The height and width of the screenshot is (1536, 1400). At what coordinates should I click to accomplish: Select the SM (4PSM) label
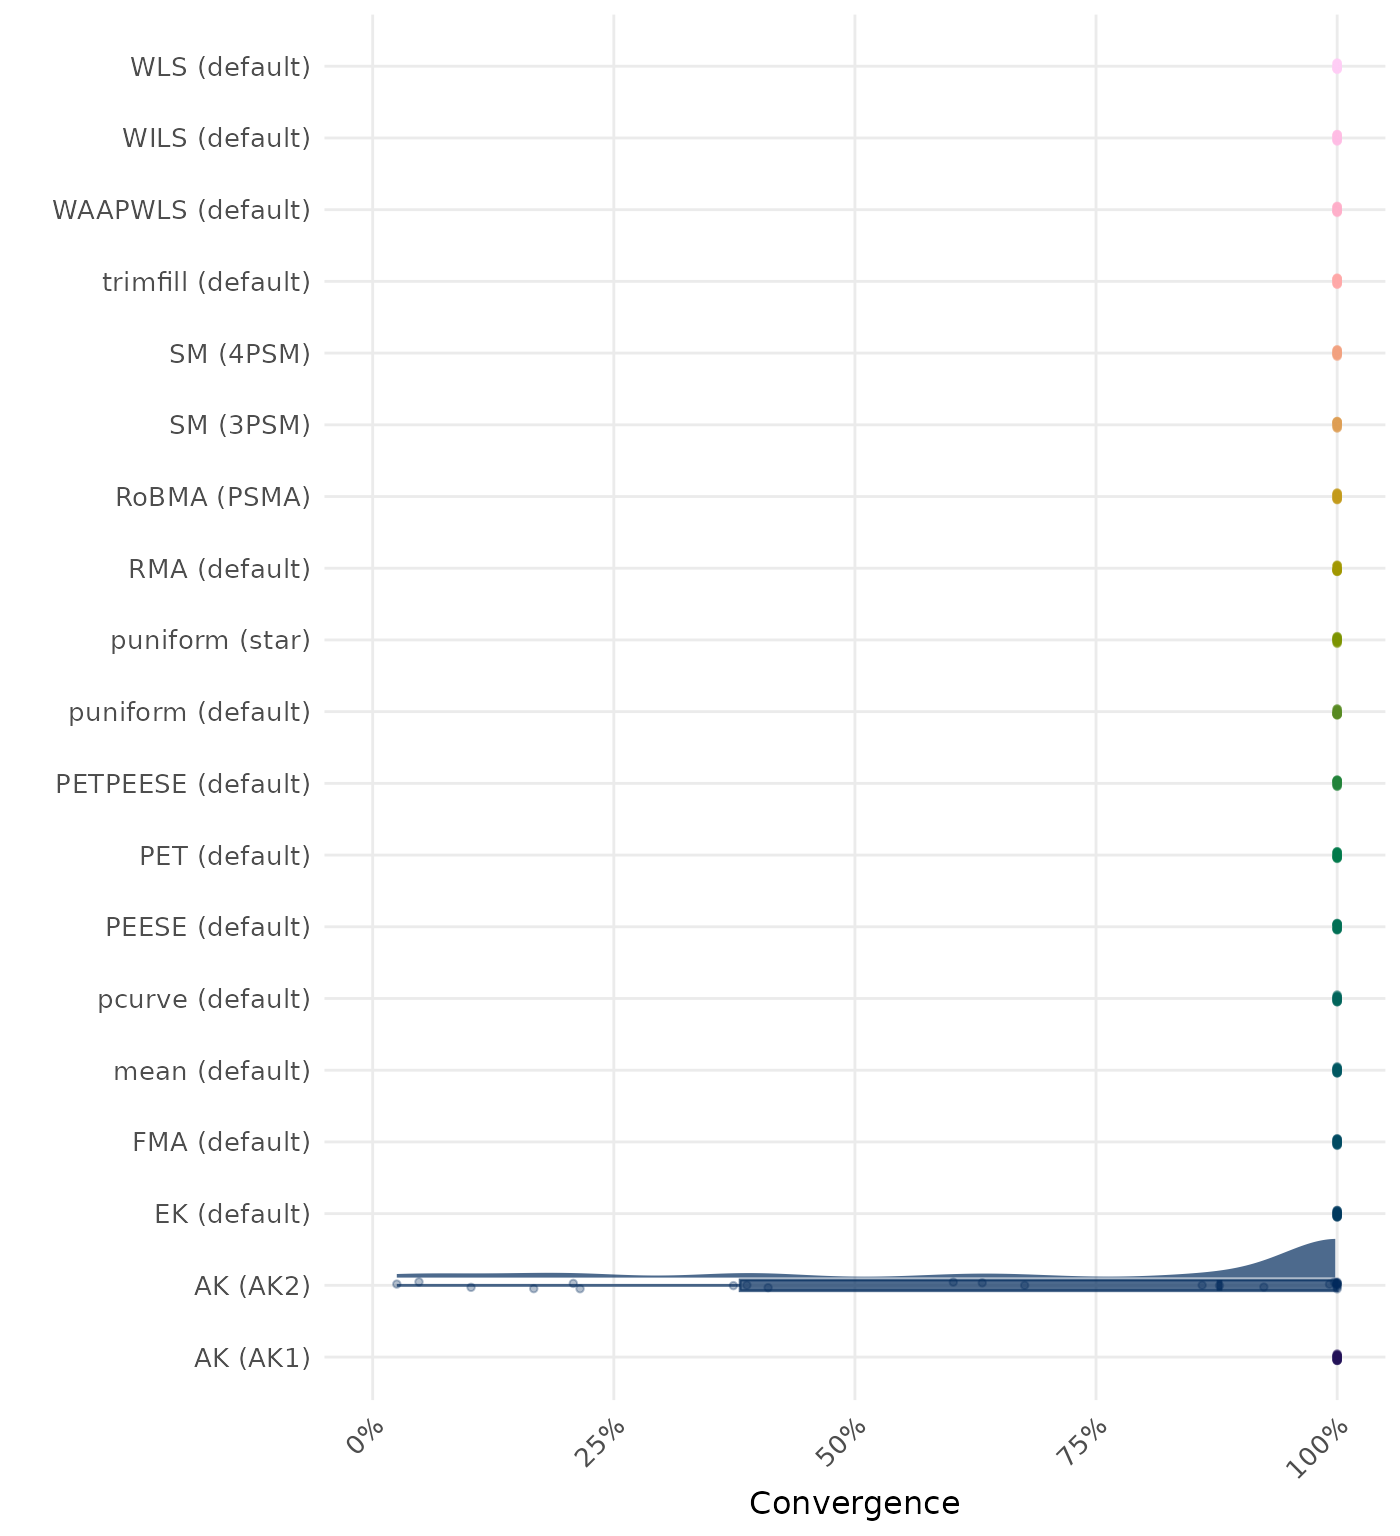[x=240, y=353]
